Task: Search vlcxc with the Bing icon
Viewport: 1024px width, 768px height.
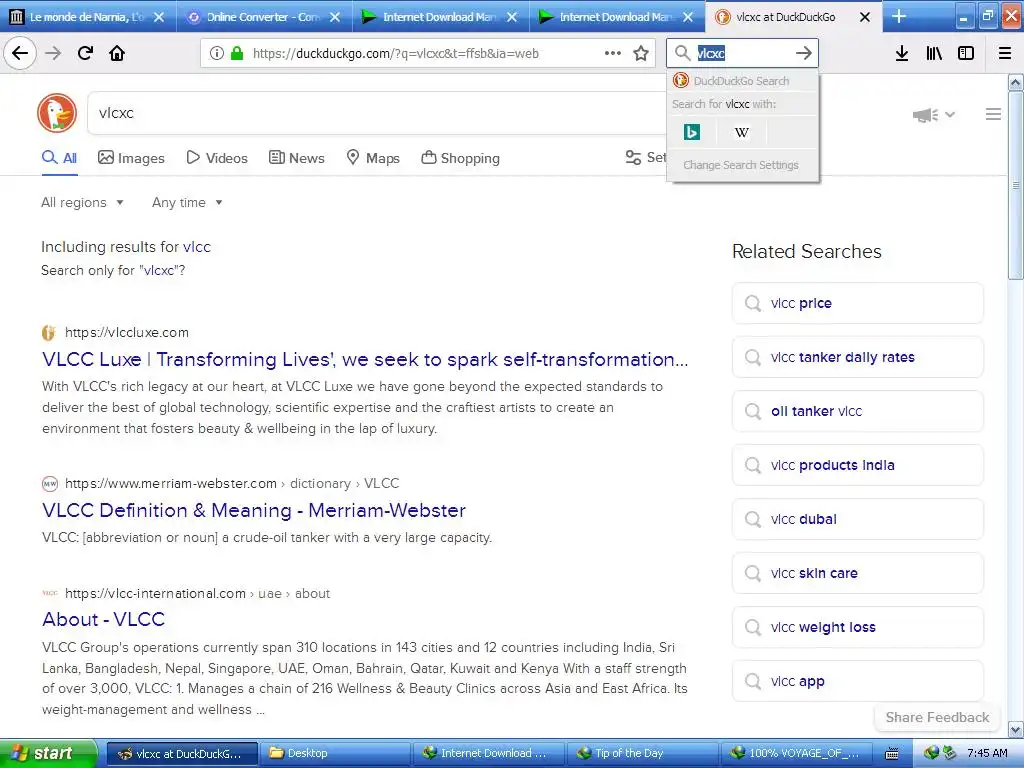Action: (692, 132)
